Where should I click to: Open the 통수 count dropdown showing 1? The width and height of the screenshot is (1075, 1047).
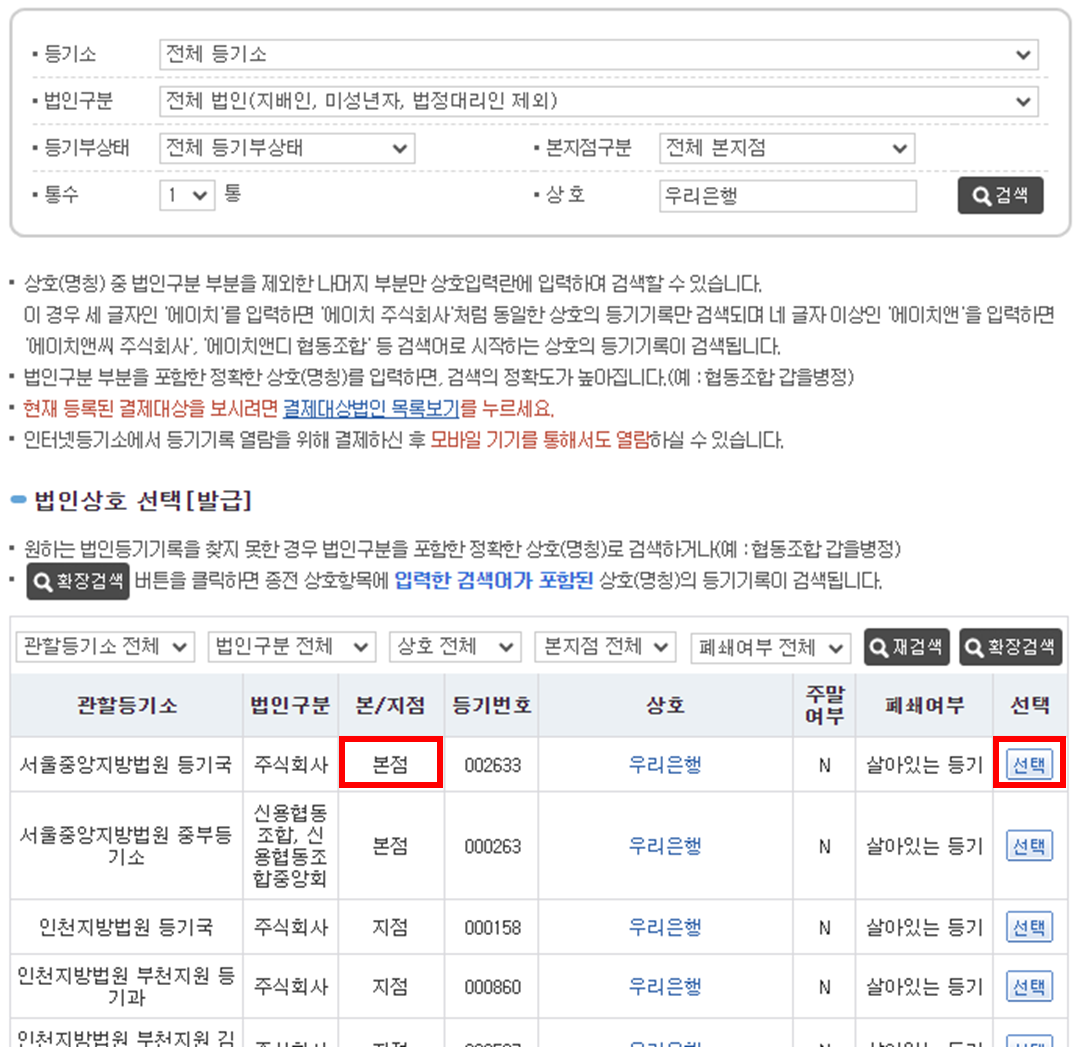(187, 195)
